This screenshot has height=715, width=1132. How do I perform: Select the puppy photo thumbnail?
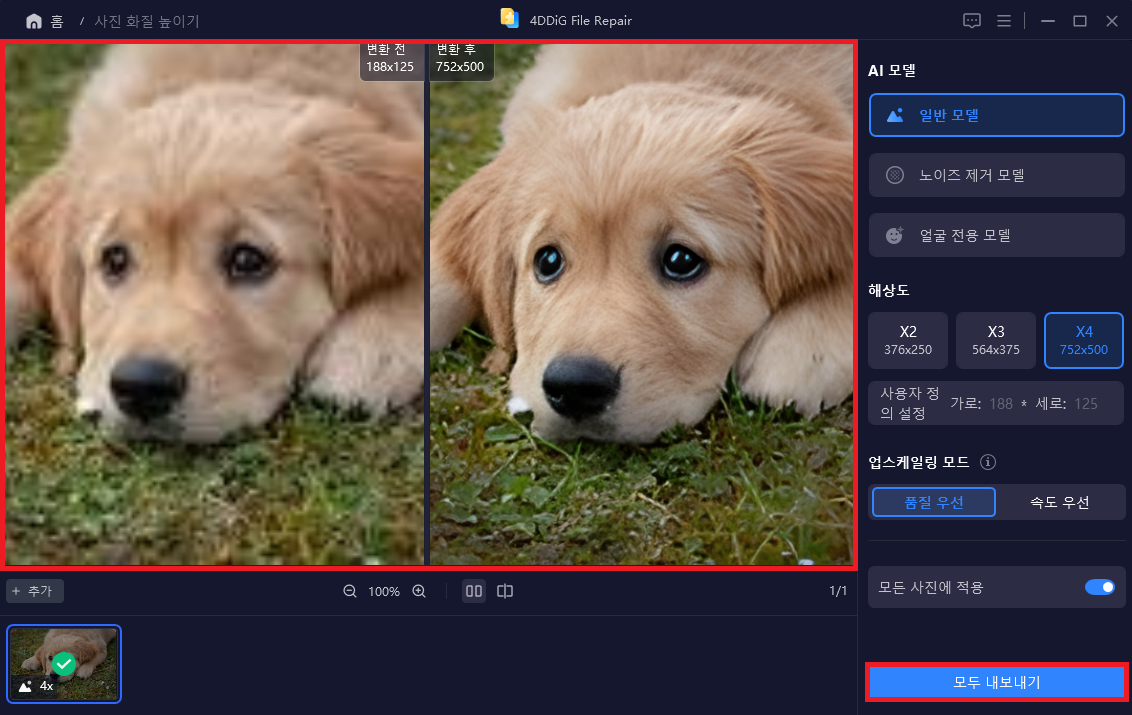[x=64, y=664]
